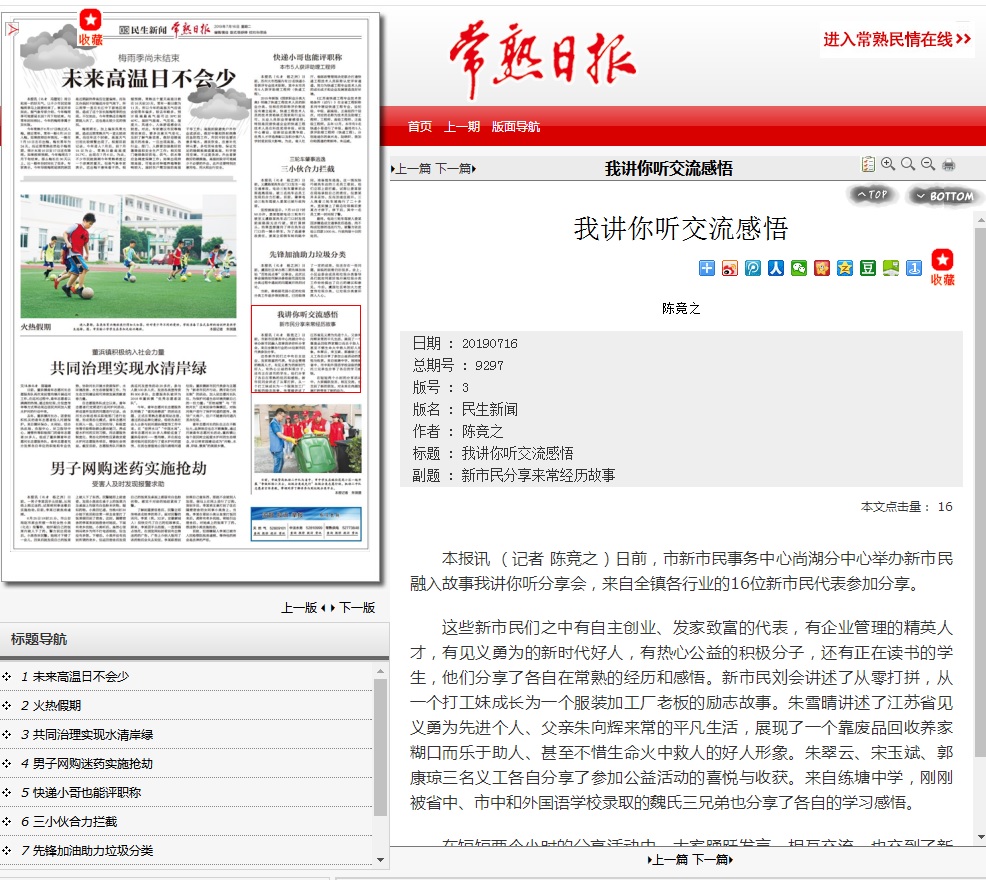This screenshot has height=880, width=986.
Task: Reset text size using the plain magnifier icon
Action: pos(908,164)
